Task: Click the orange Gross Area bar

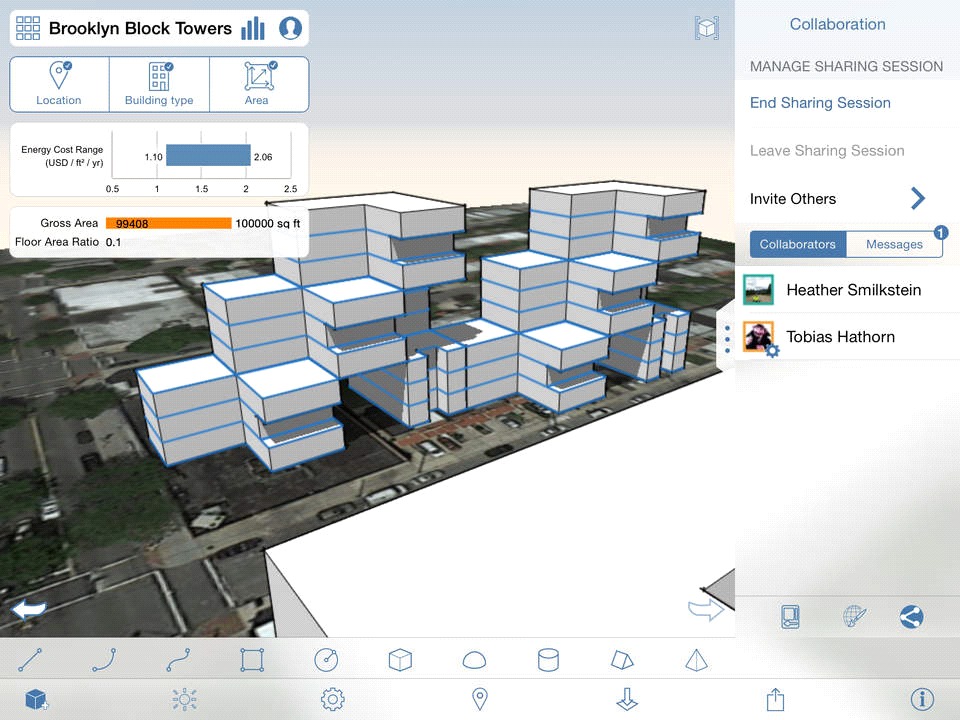Action: click(168, 223)
